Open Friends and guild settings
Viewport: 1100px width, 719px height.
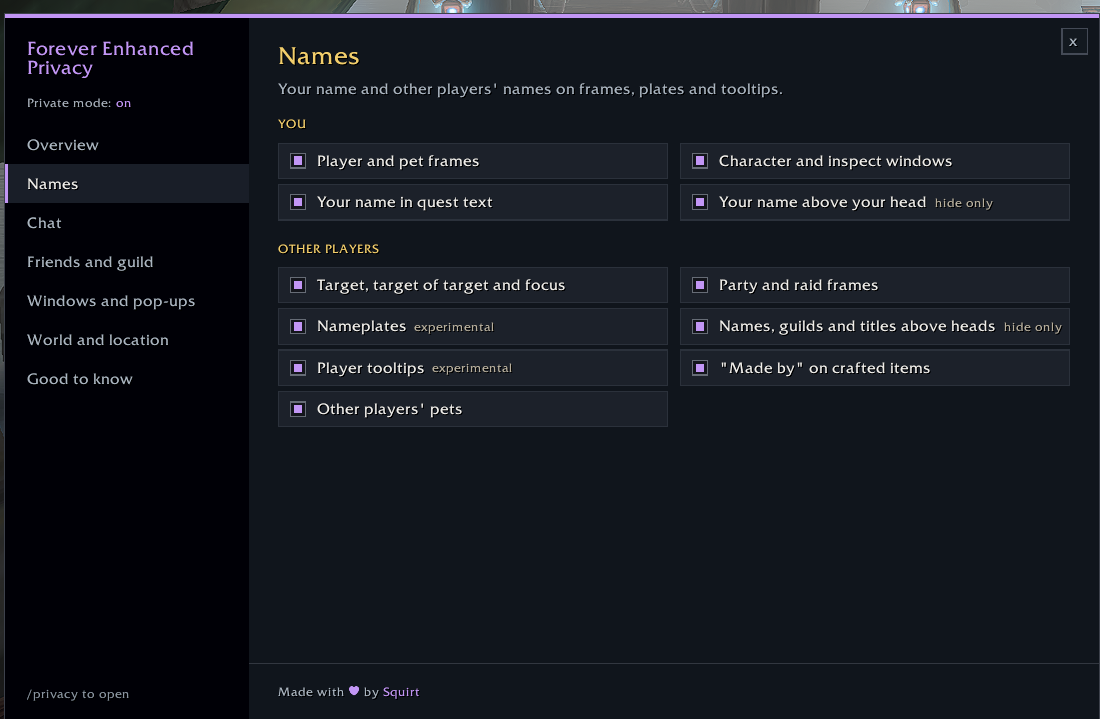point(127,262)
